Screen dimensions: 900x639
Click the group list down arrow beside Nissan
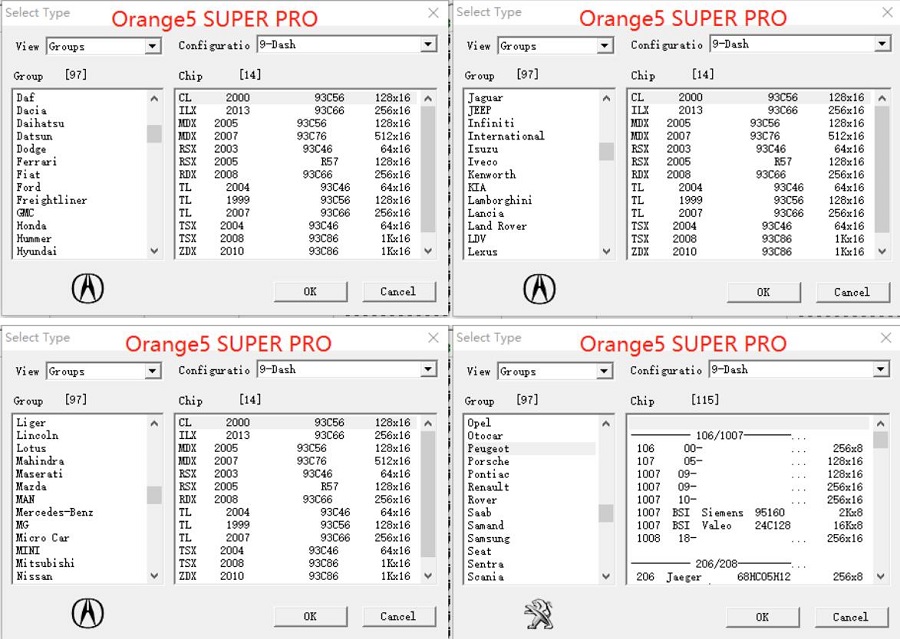(154, 576)
